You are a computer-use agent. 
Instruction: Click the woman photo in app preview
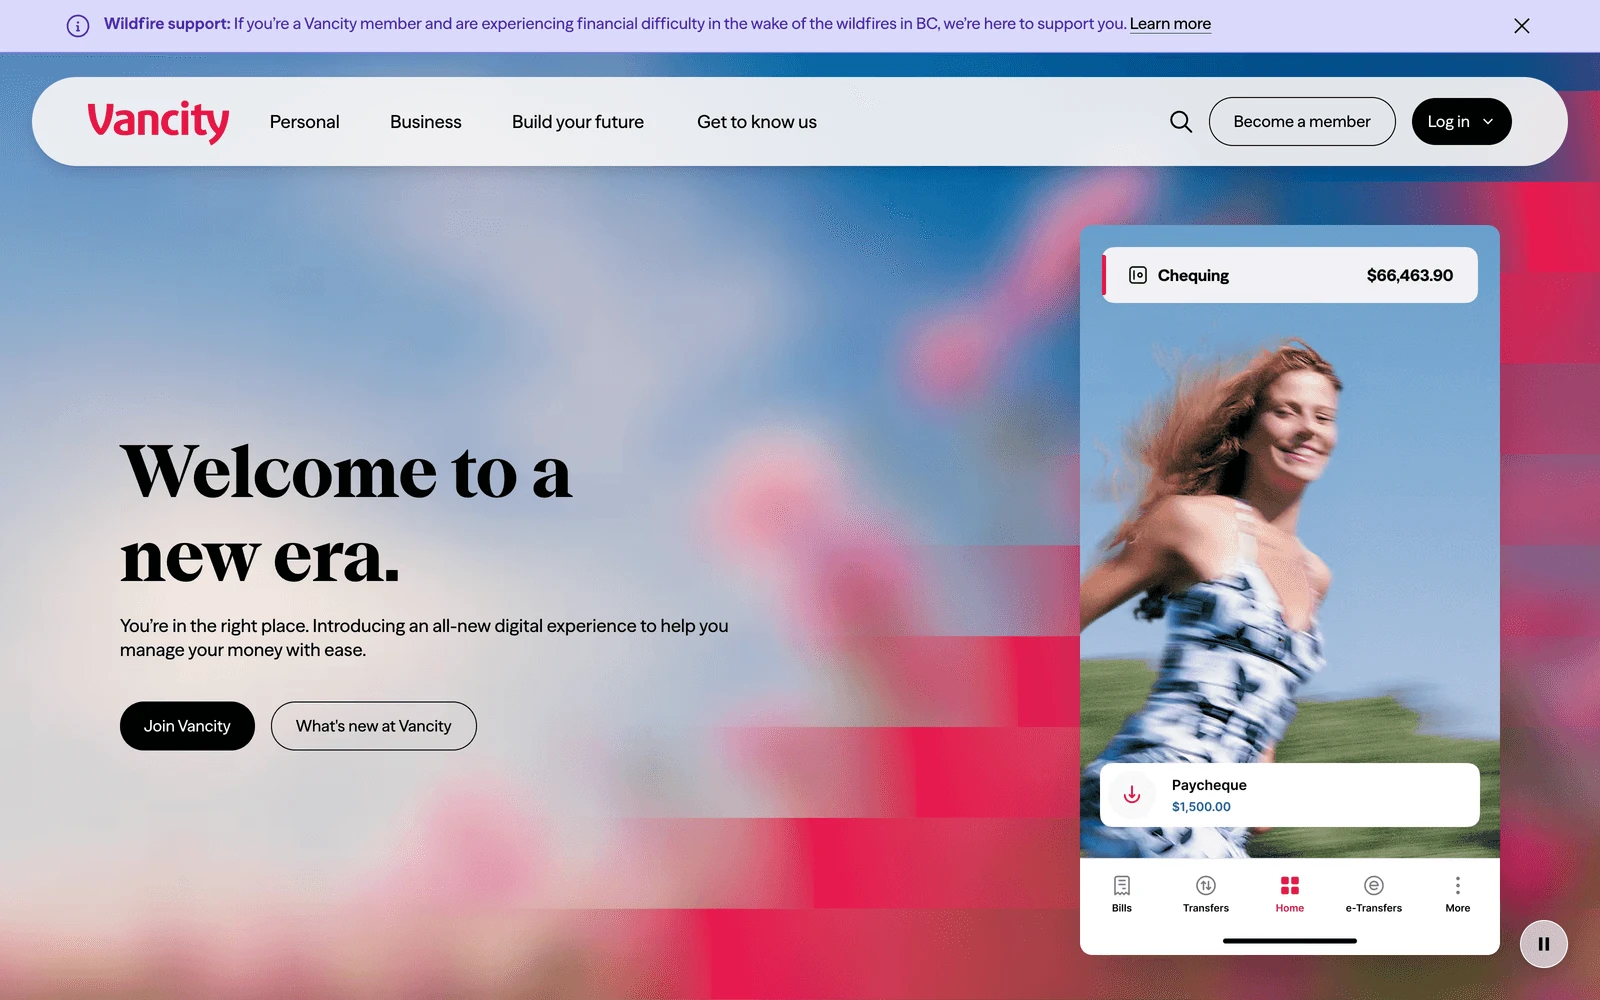[x=1290, y=540]
